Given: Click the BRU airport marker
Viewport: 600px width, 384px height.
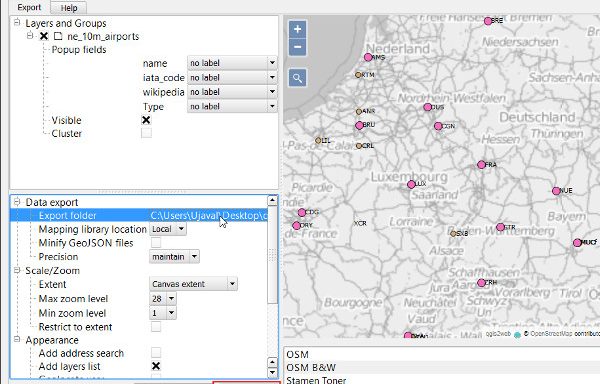Looking at the screenshot, I should 359,125.
